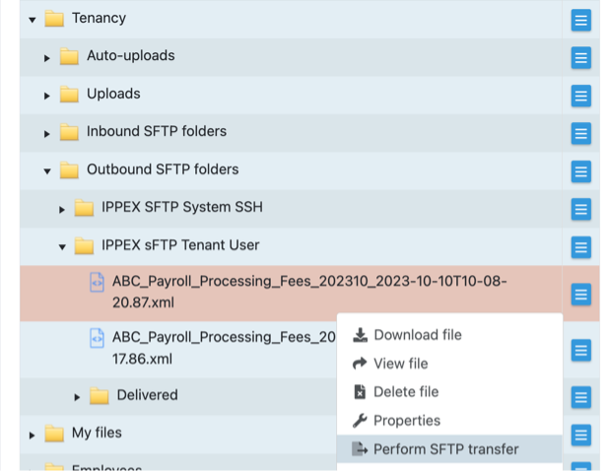
Task: Select Perform SFTP transfer menu option
Action: pyautogui.click(x=445, y=449)
